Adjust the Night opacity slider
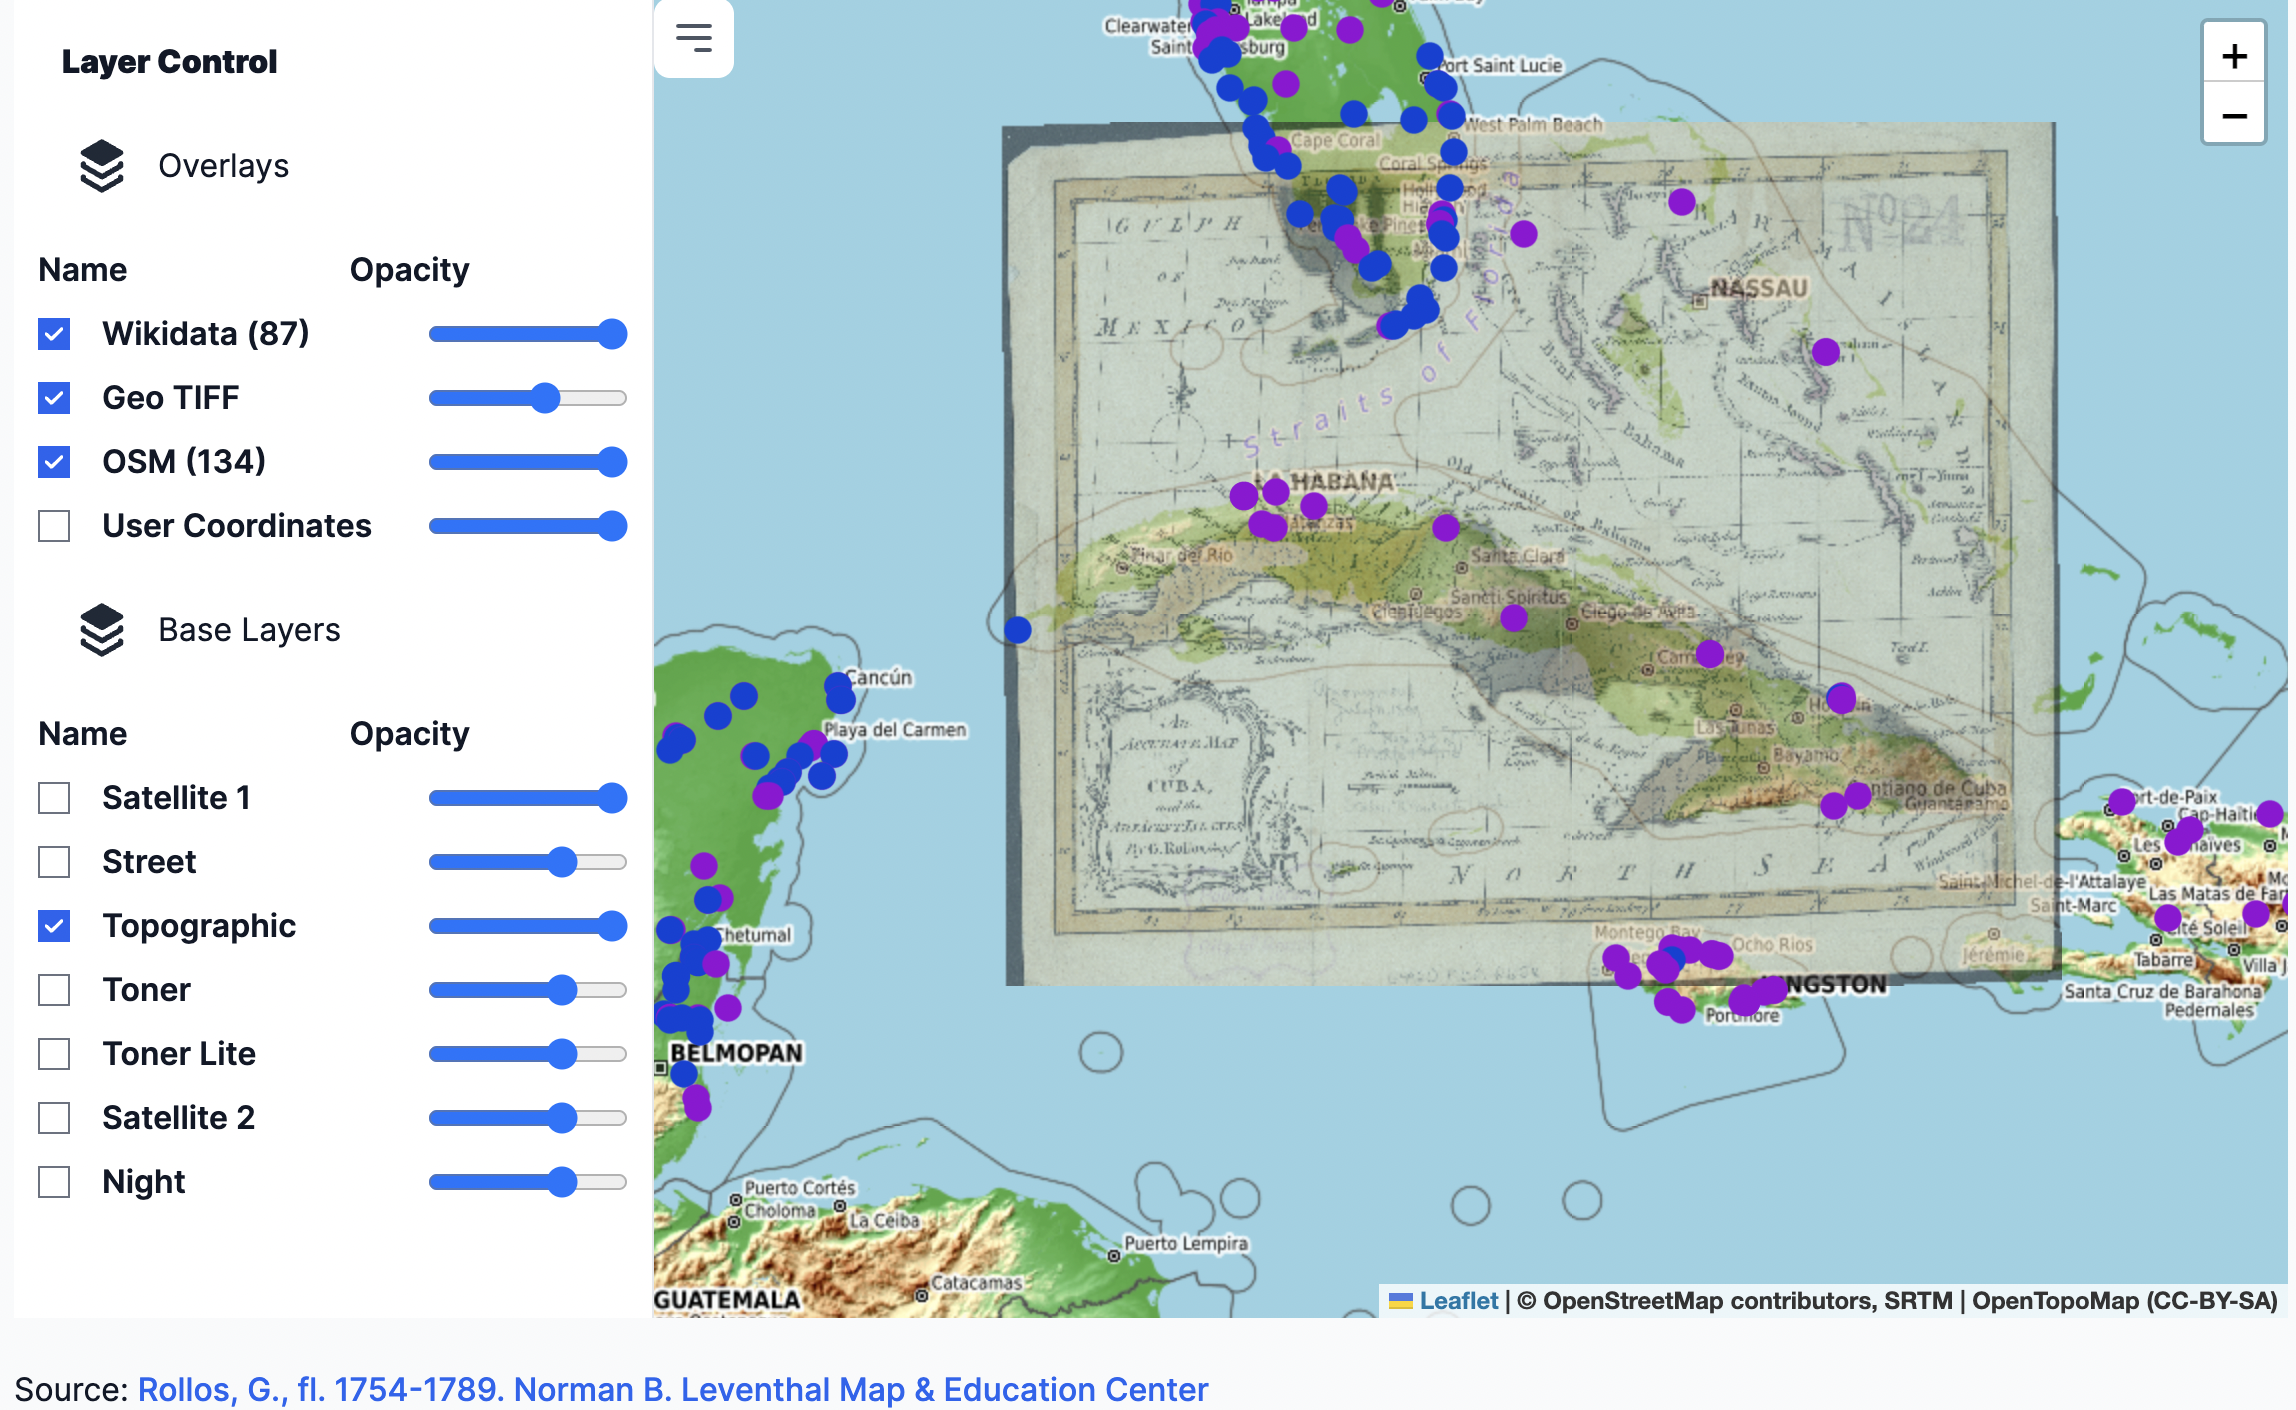This screenshot has width=2296, height=1410. pyautogui.click(x=528, y=1182)
